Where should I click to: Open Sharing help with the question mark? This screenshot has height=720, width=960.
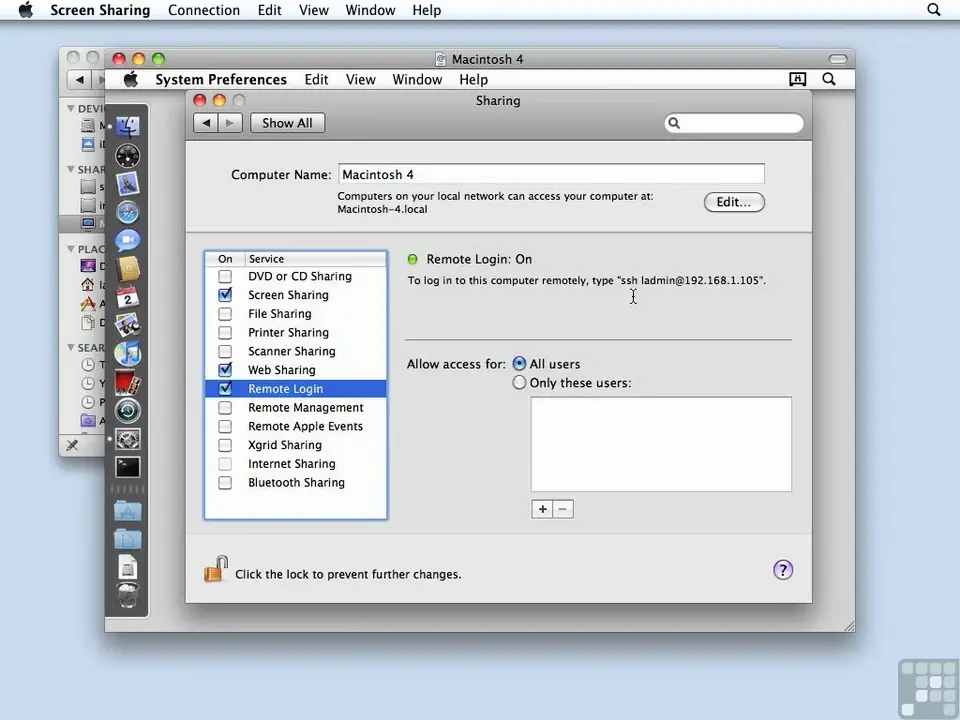(x=783, y=570)
